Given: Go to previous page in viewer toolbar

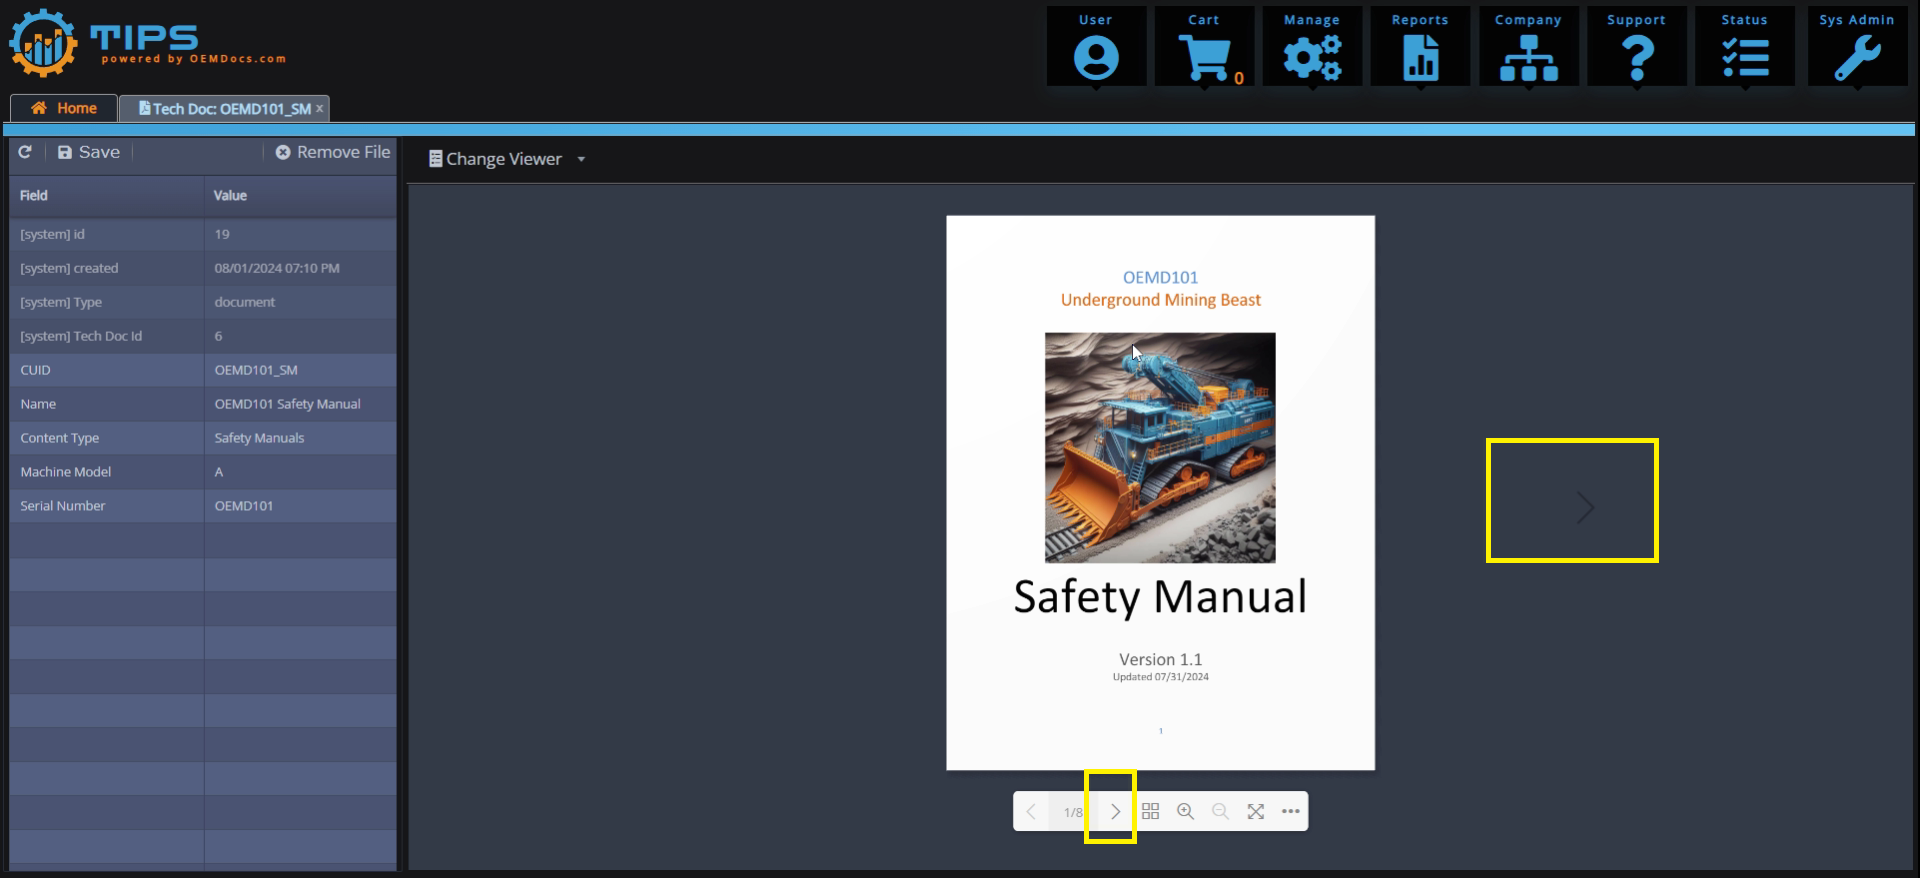Looking at the screenshot, I should (1031, 811).
